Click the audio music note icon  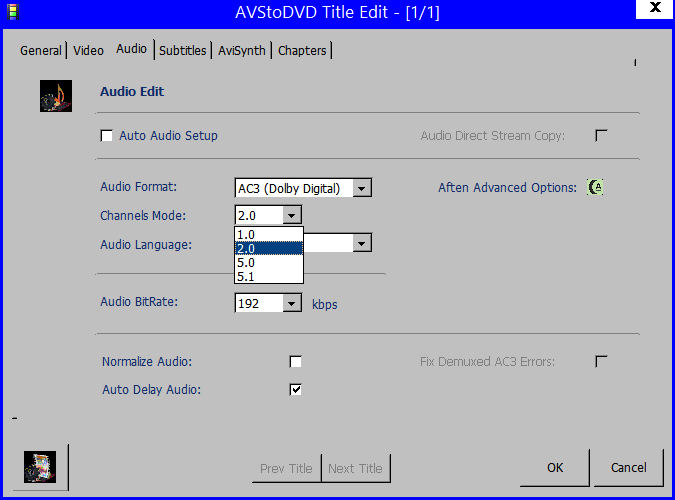click(x=55, y=95)
